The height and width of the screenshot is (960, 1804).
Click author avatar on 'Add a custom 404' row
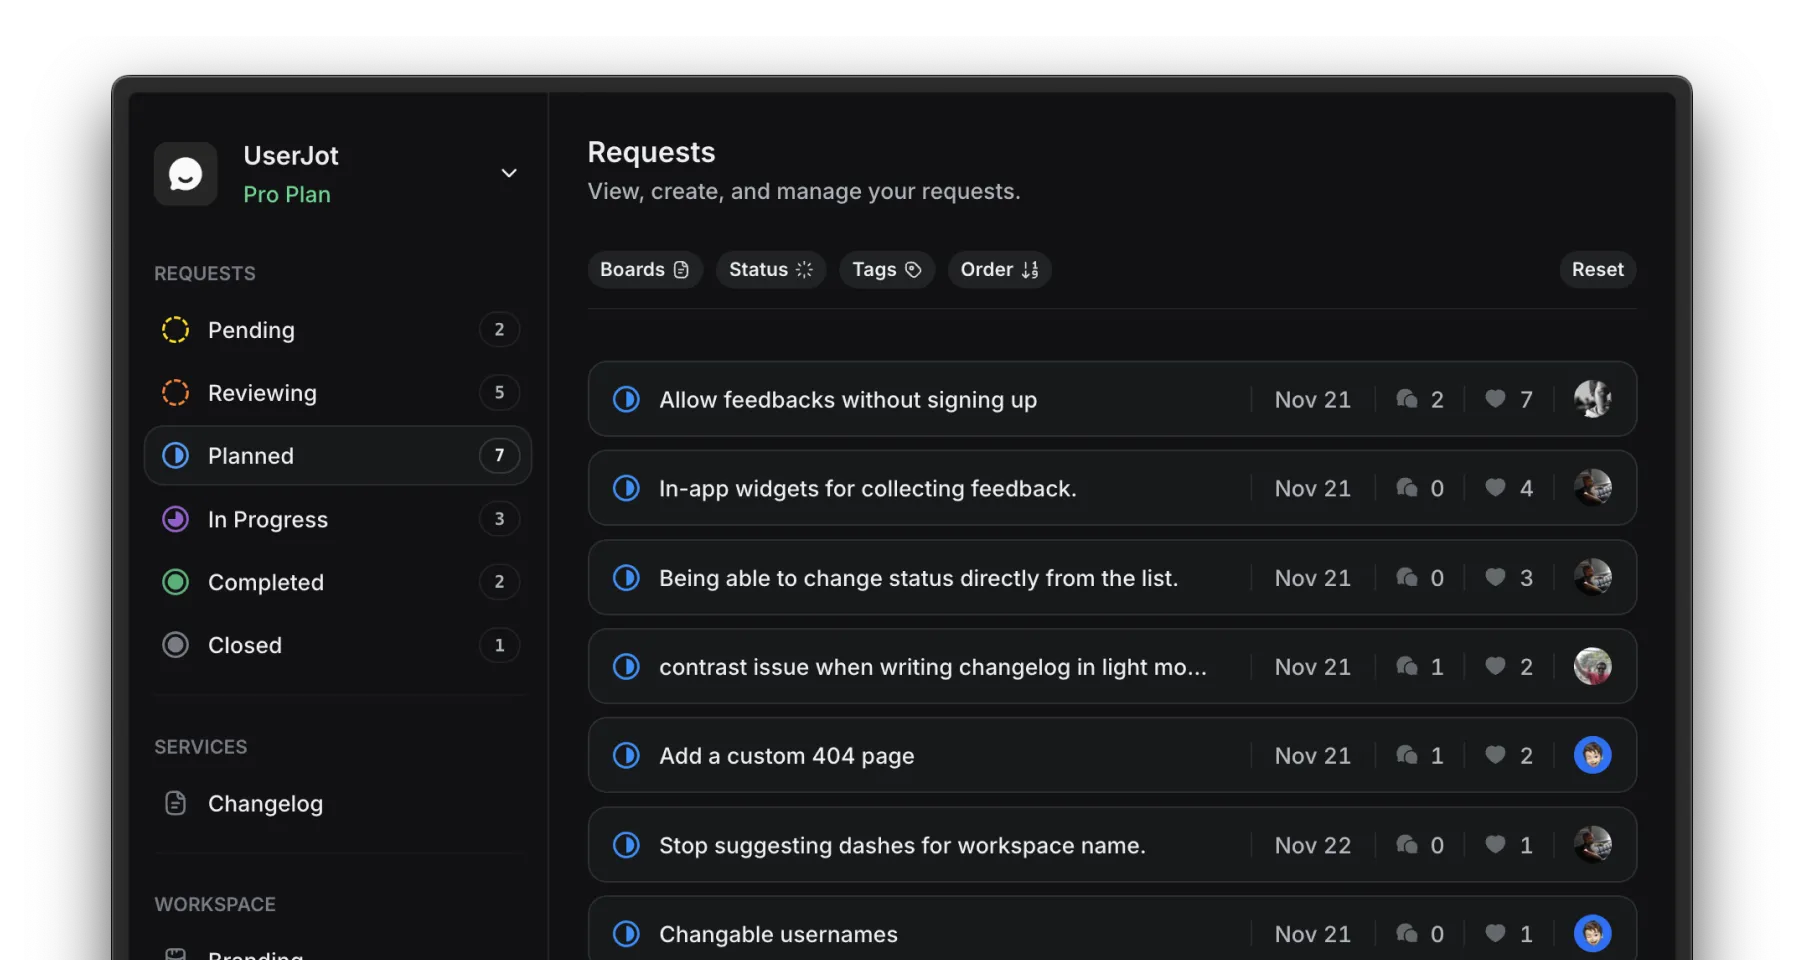pyautogui.click(x=1593, y=756)
